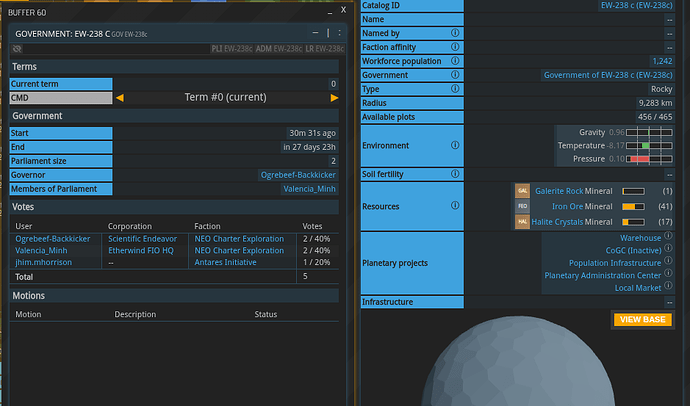Screen dimensions: 690x406
Task: Click the Temperature environment gauge
Action: pos(649,146)
